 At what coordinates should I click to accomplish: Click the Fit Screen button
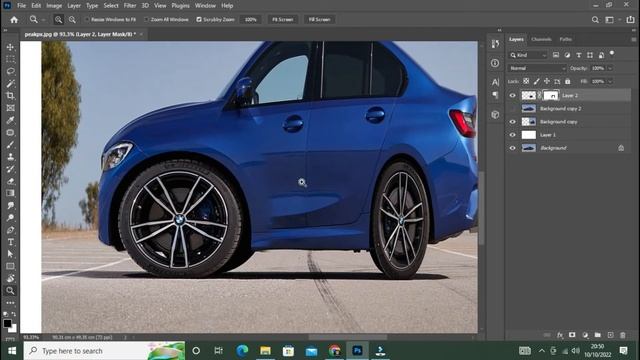pos(282,20)
